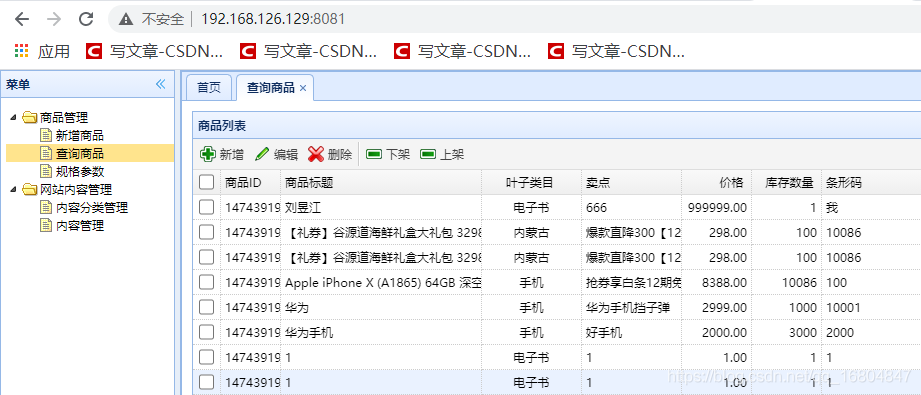
Task: Click the insecure warning triangle icon
Action: point(126,19)
